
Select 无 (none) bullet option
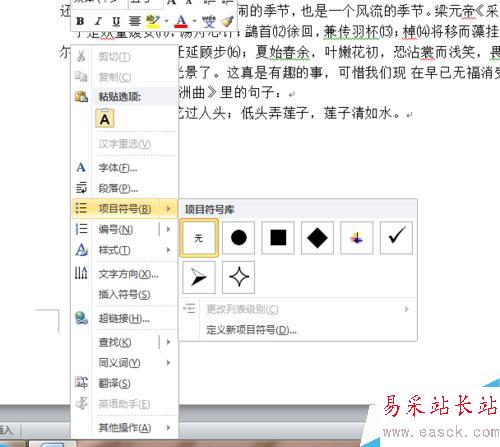199,238
